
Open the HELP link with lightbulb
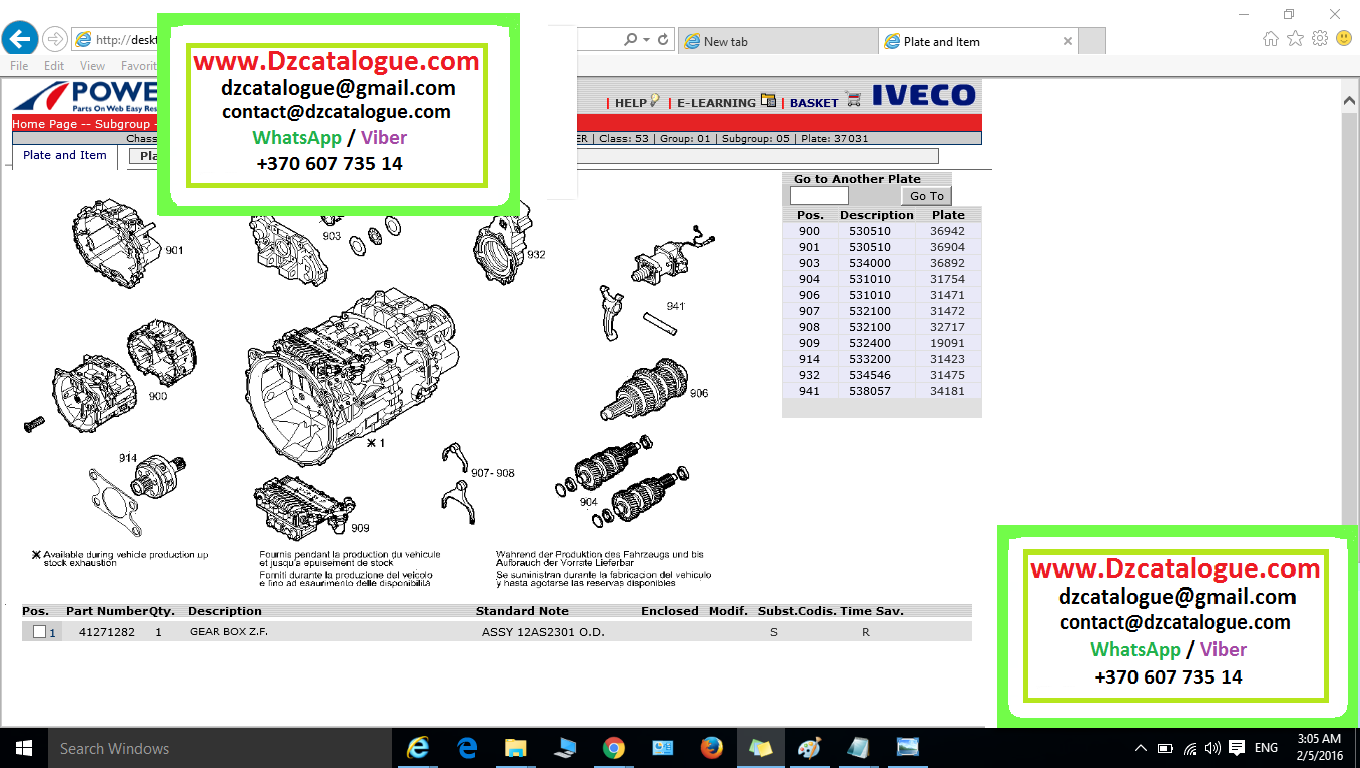pyautogui.click(x=637, y=102)
